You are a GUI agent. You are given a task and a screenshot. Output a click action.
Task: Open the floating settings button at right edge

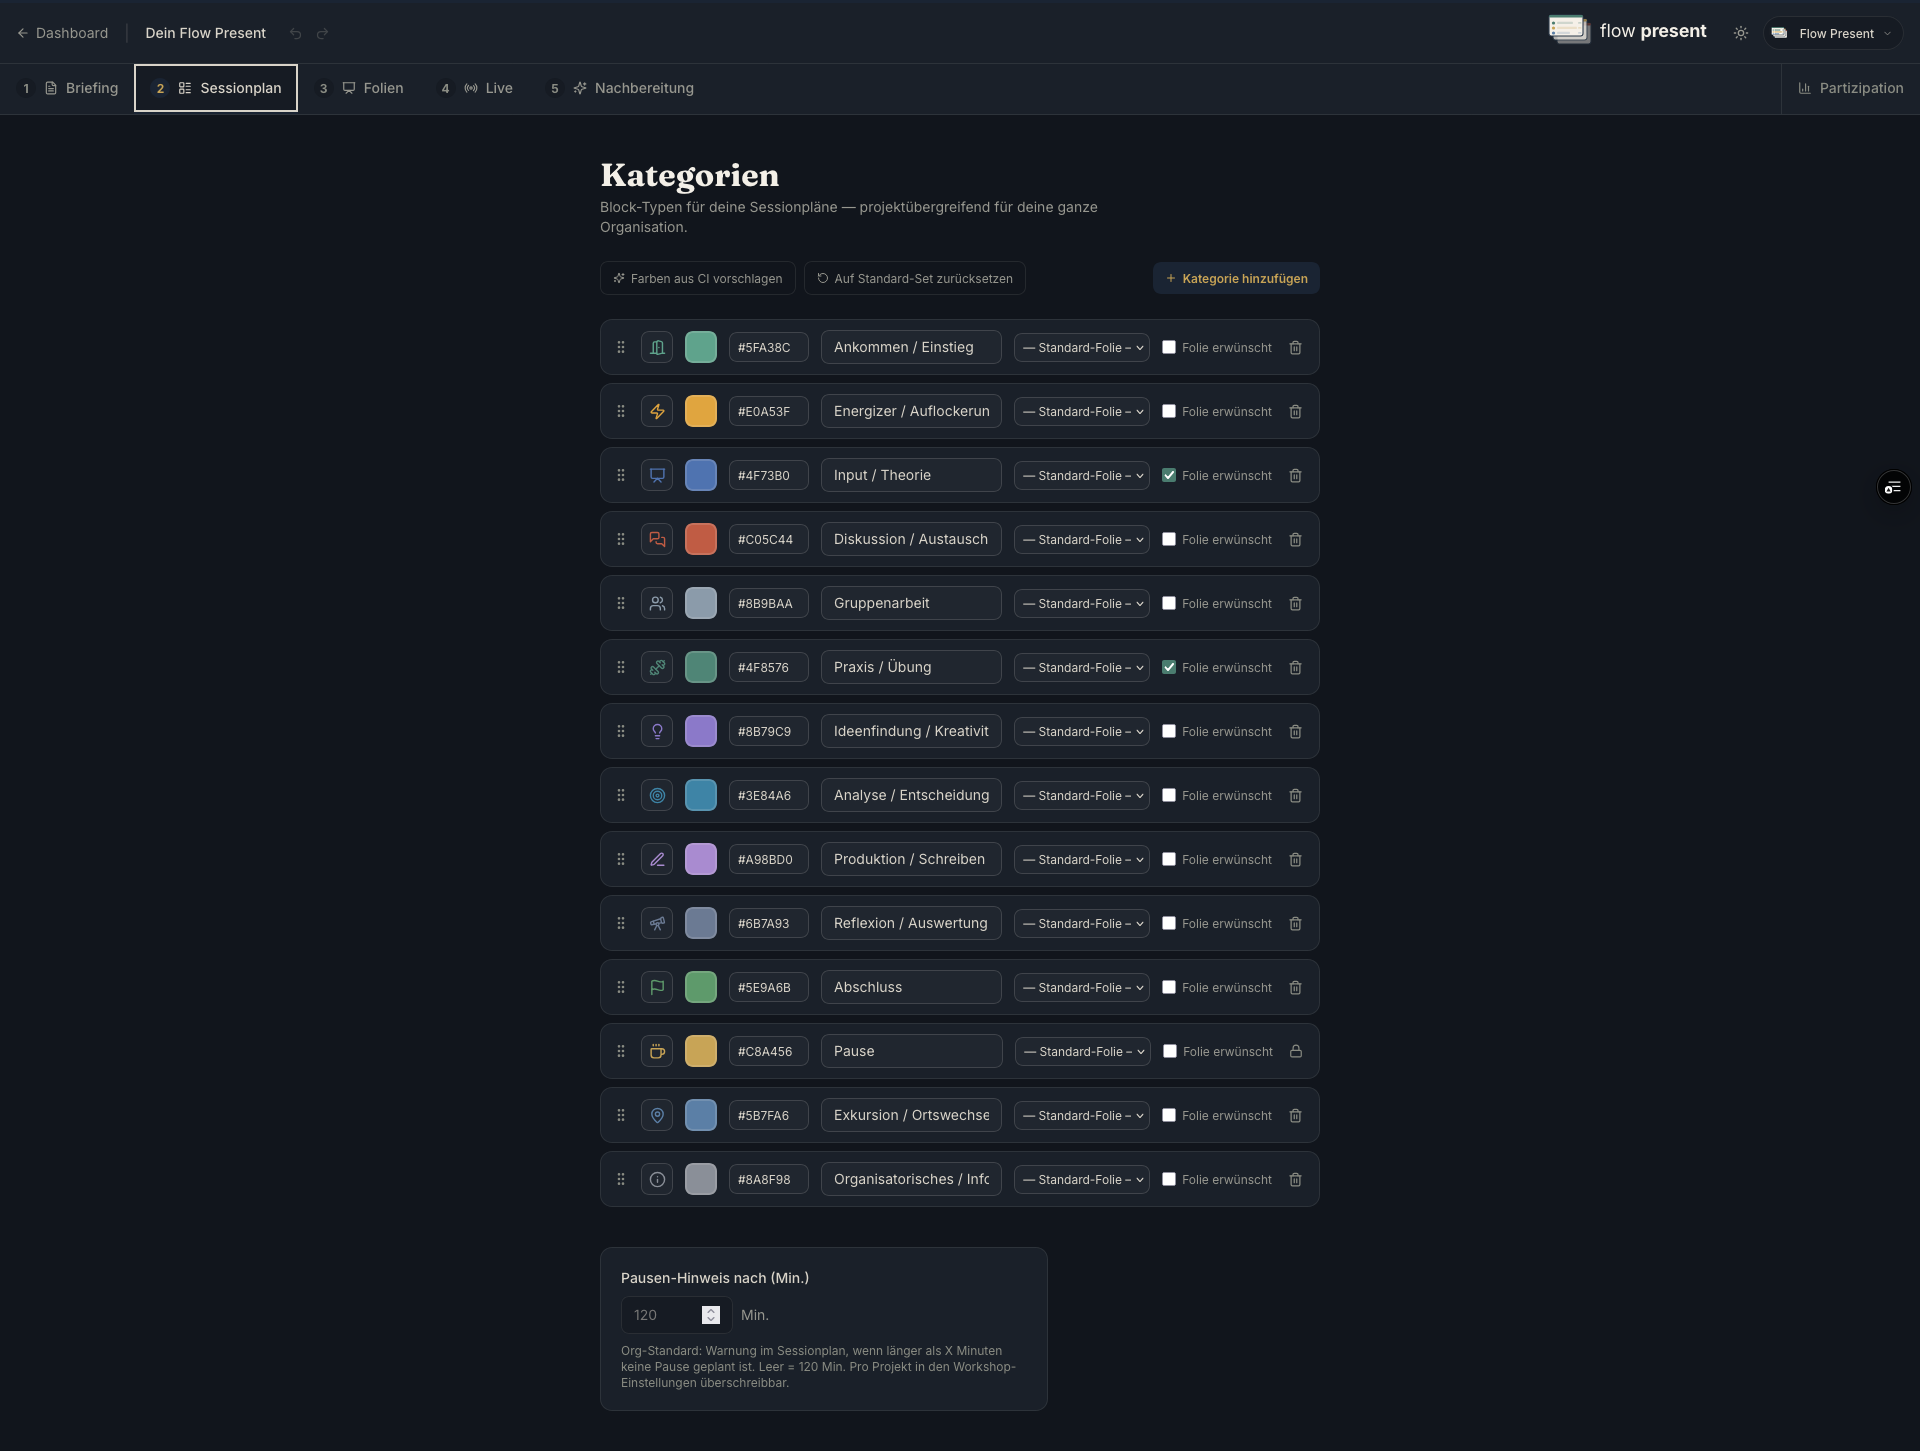1893,487
